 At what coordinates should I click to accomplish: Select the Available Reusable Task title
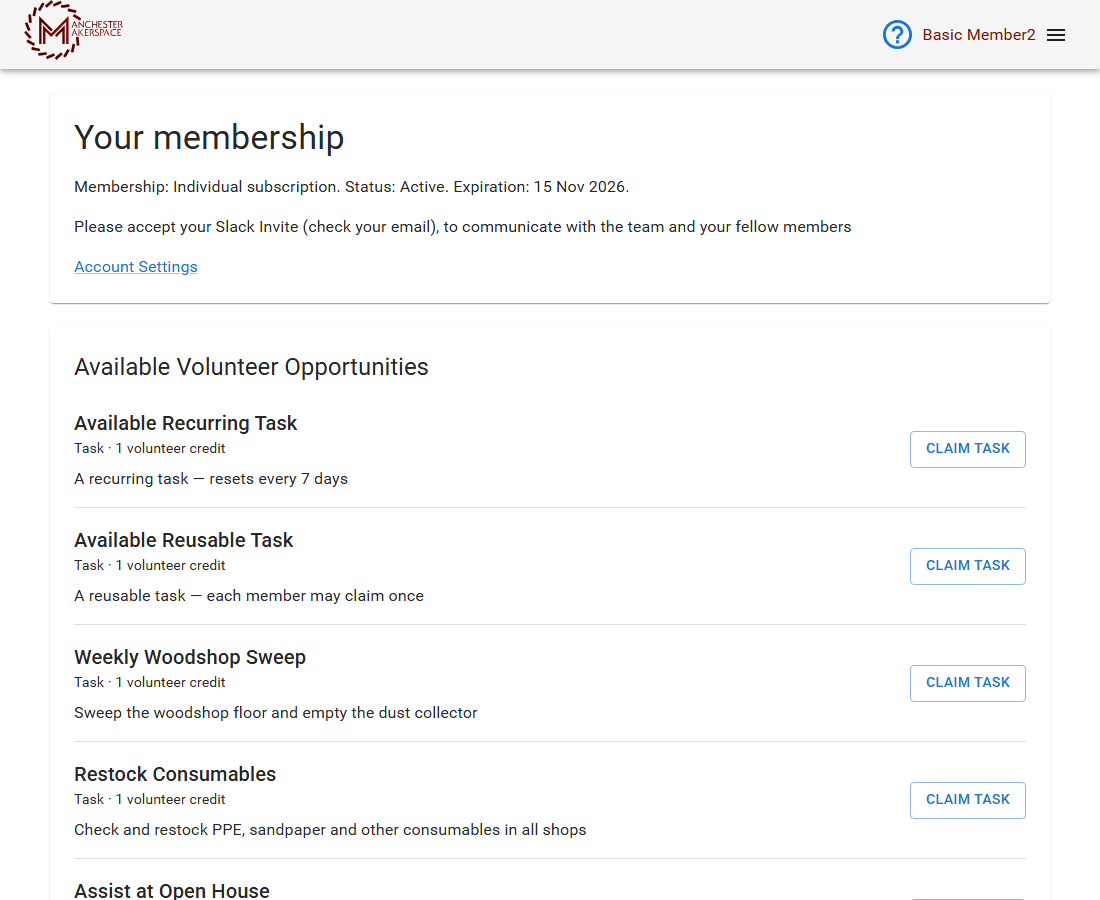[184, 540]
